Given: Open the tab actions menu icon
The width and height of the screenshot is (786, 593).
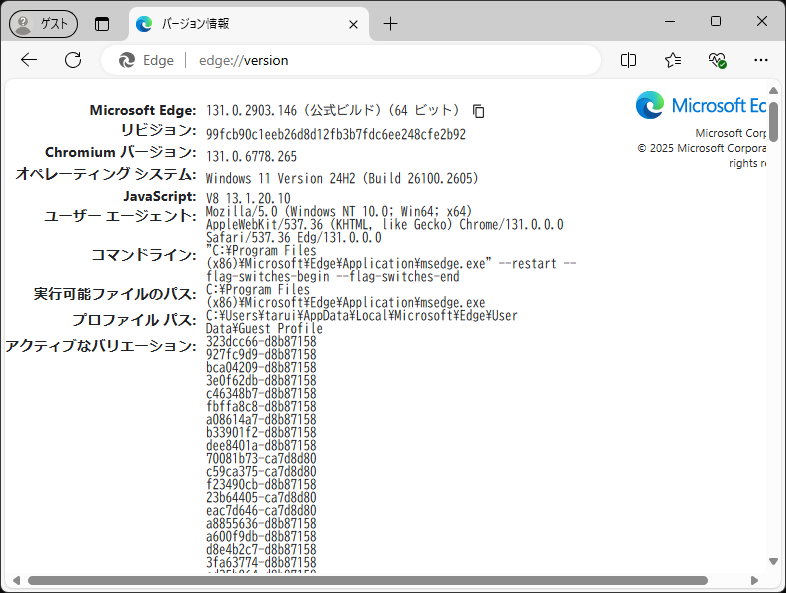Looking at the screenshot, I should tap(102, 24).
